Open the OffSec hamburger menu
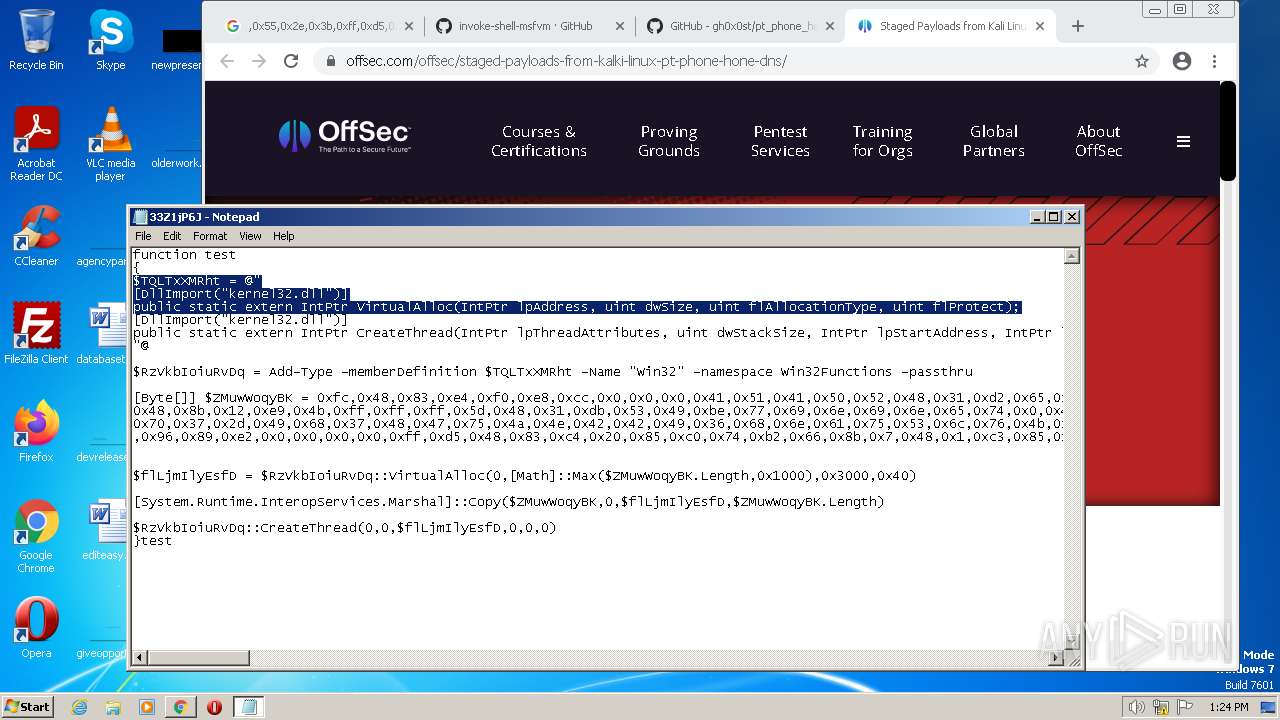 pyautogui.click(x=1183, y=141)
